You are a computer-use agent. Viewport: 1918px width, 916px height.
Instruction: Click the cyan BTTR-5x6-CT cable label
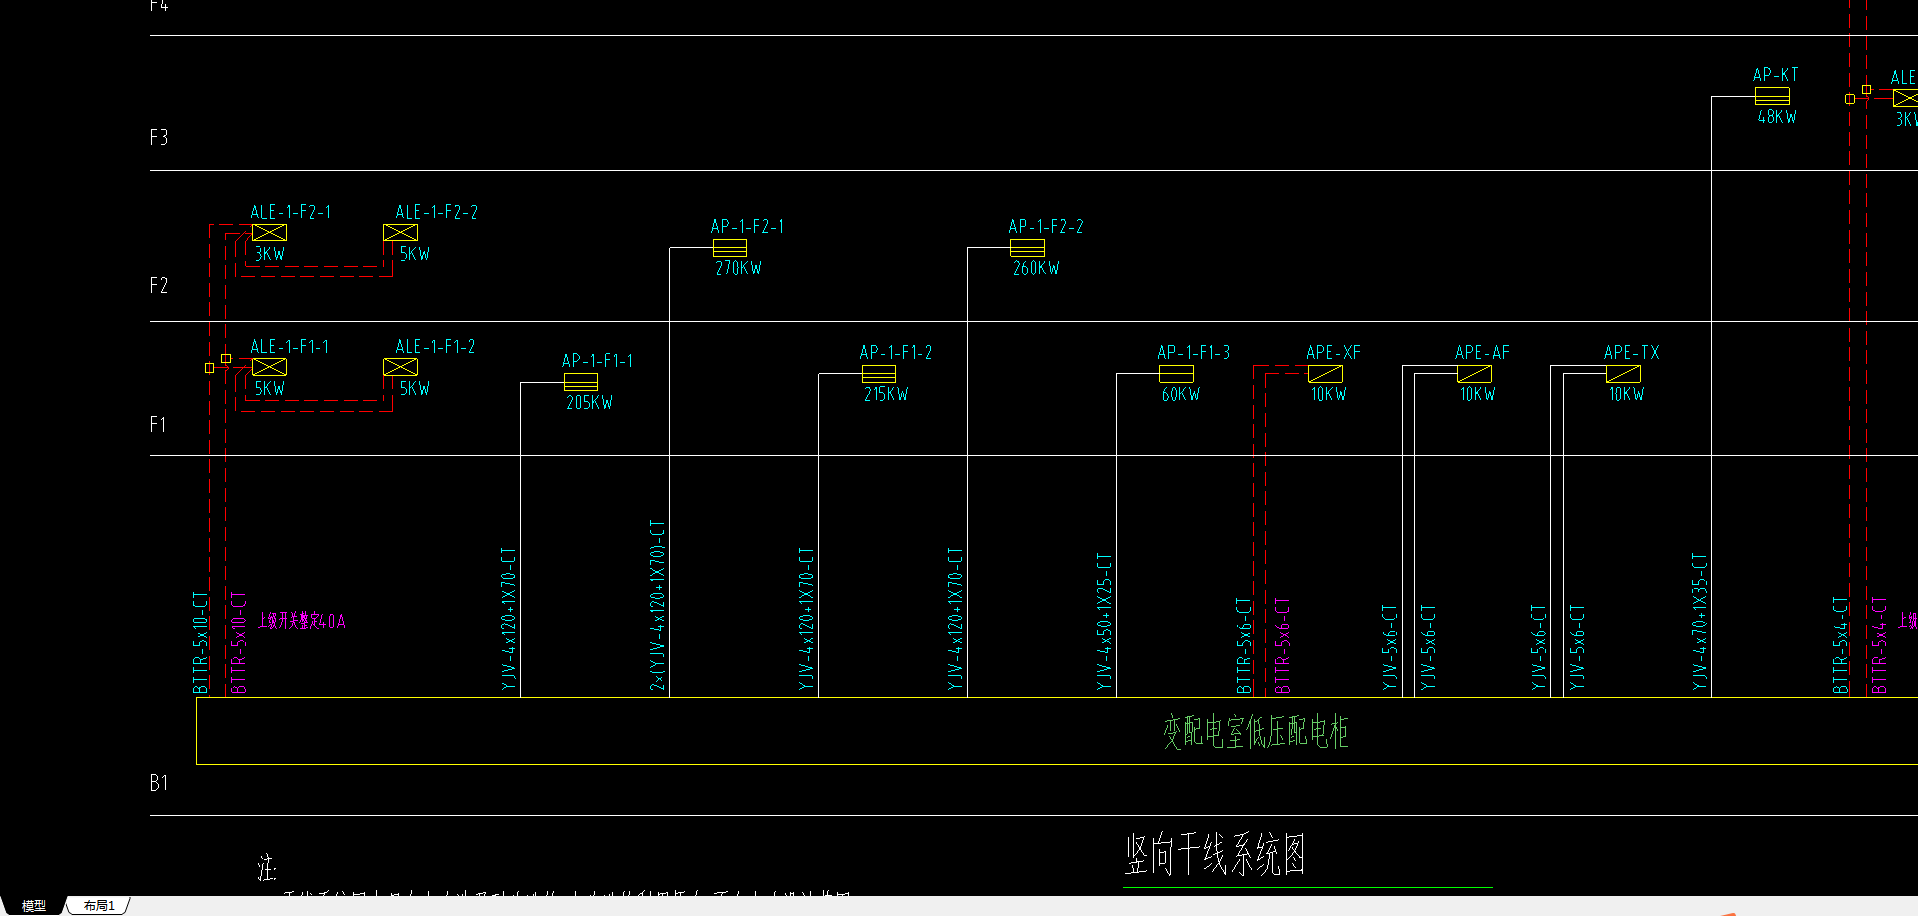pyautogui.click(x=1244, y=646)
